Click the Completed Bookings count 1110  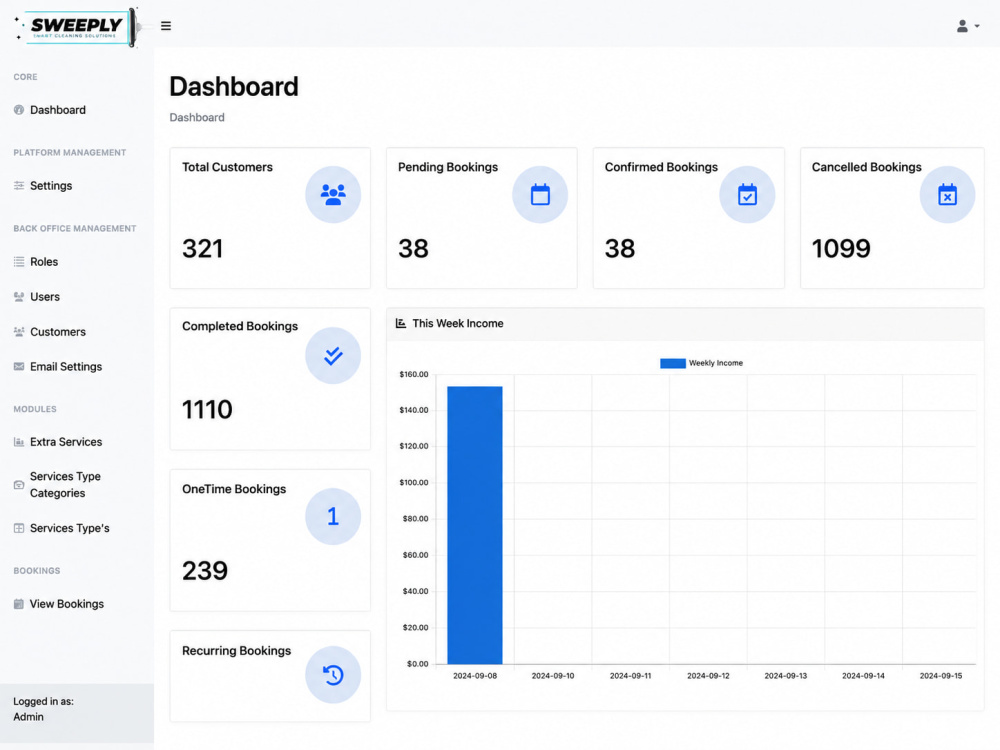pos(207,409)
